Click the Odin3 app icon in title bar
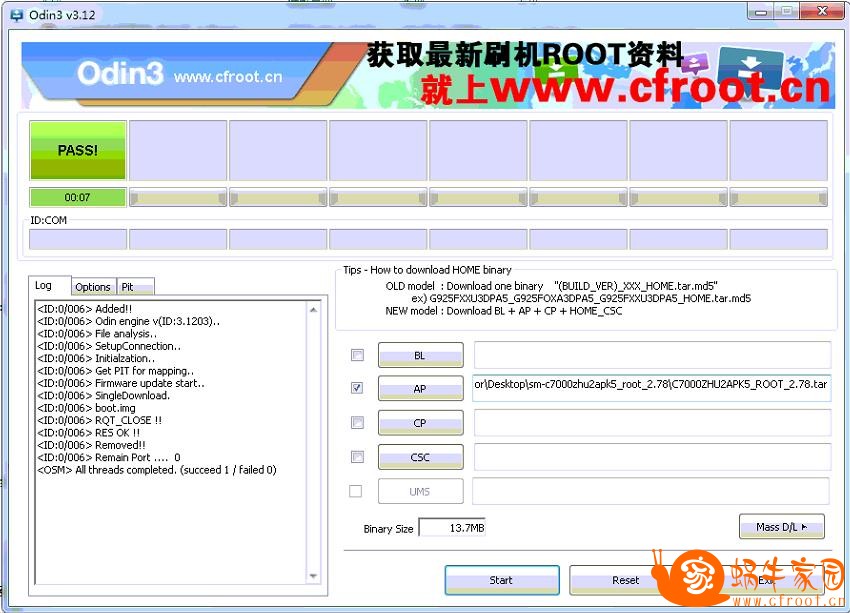This screenshot has width=850, height=613. [17, 15]
